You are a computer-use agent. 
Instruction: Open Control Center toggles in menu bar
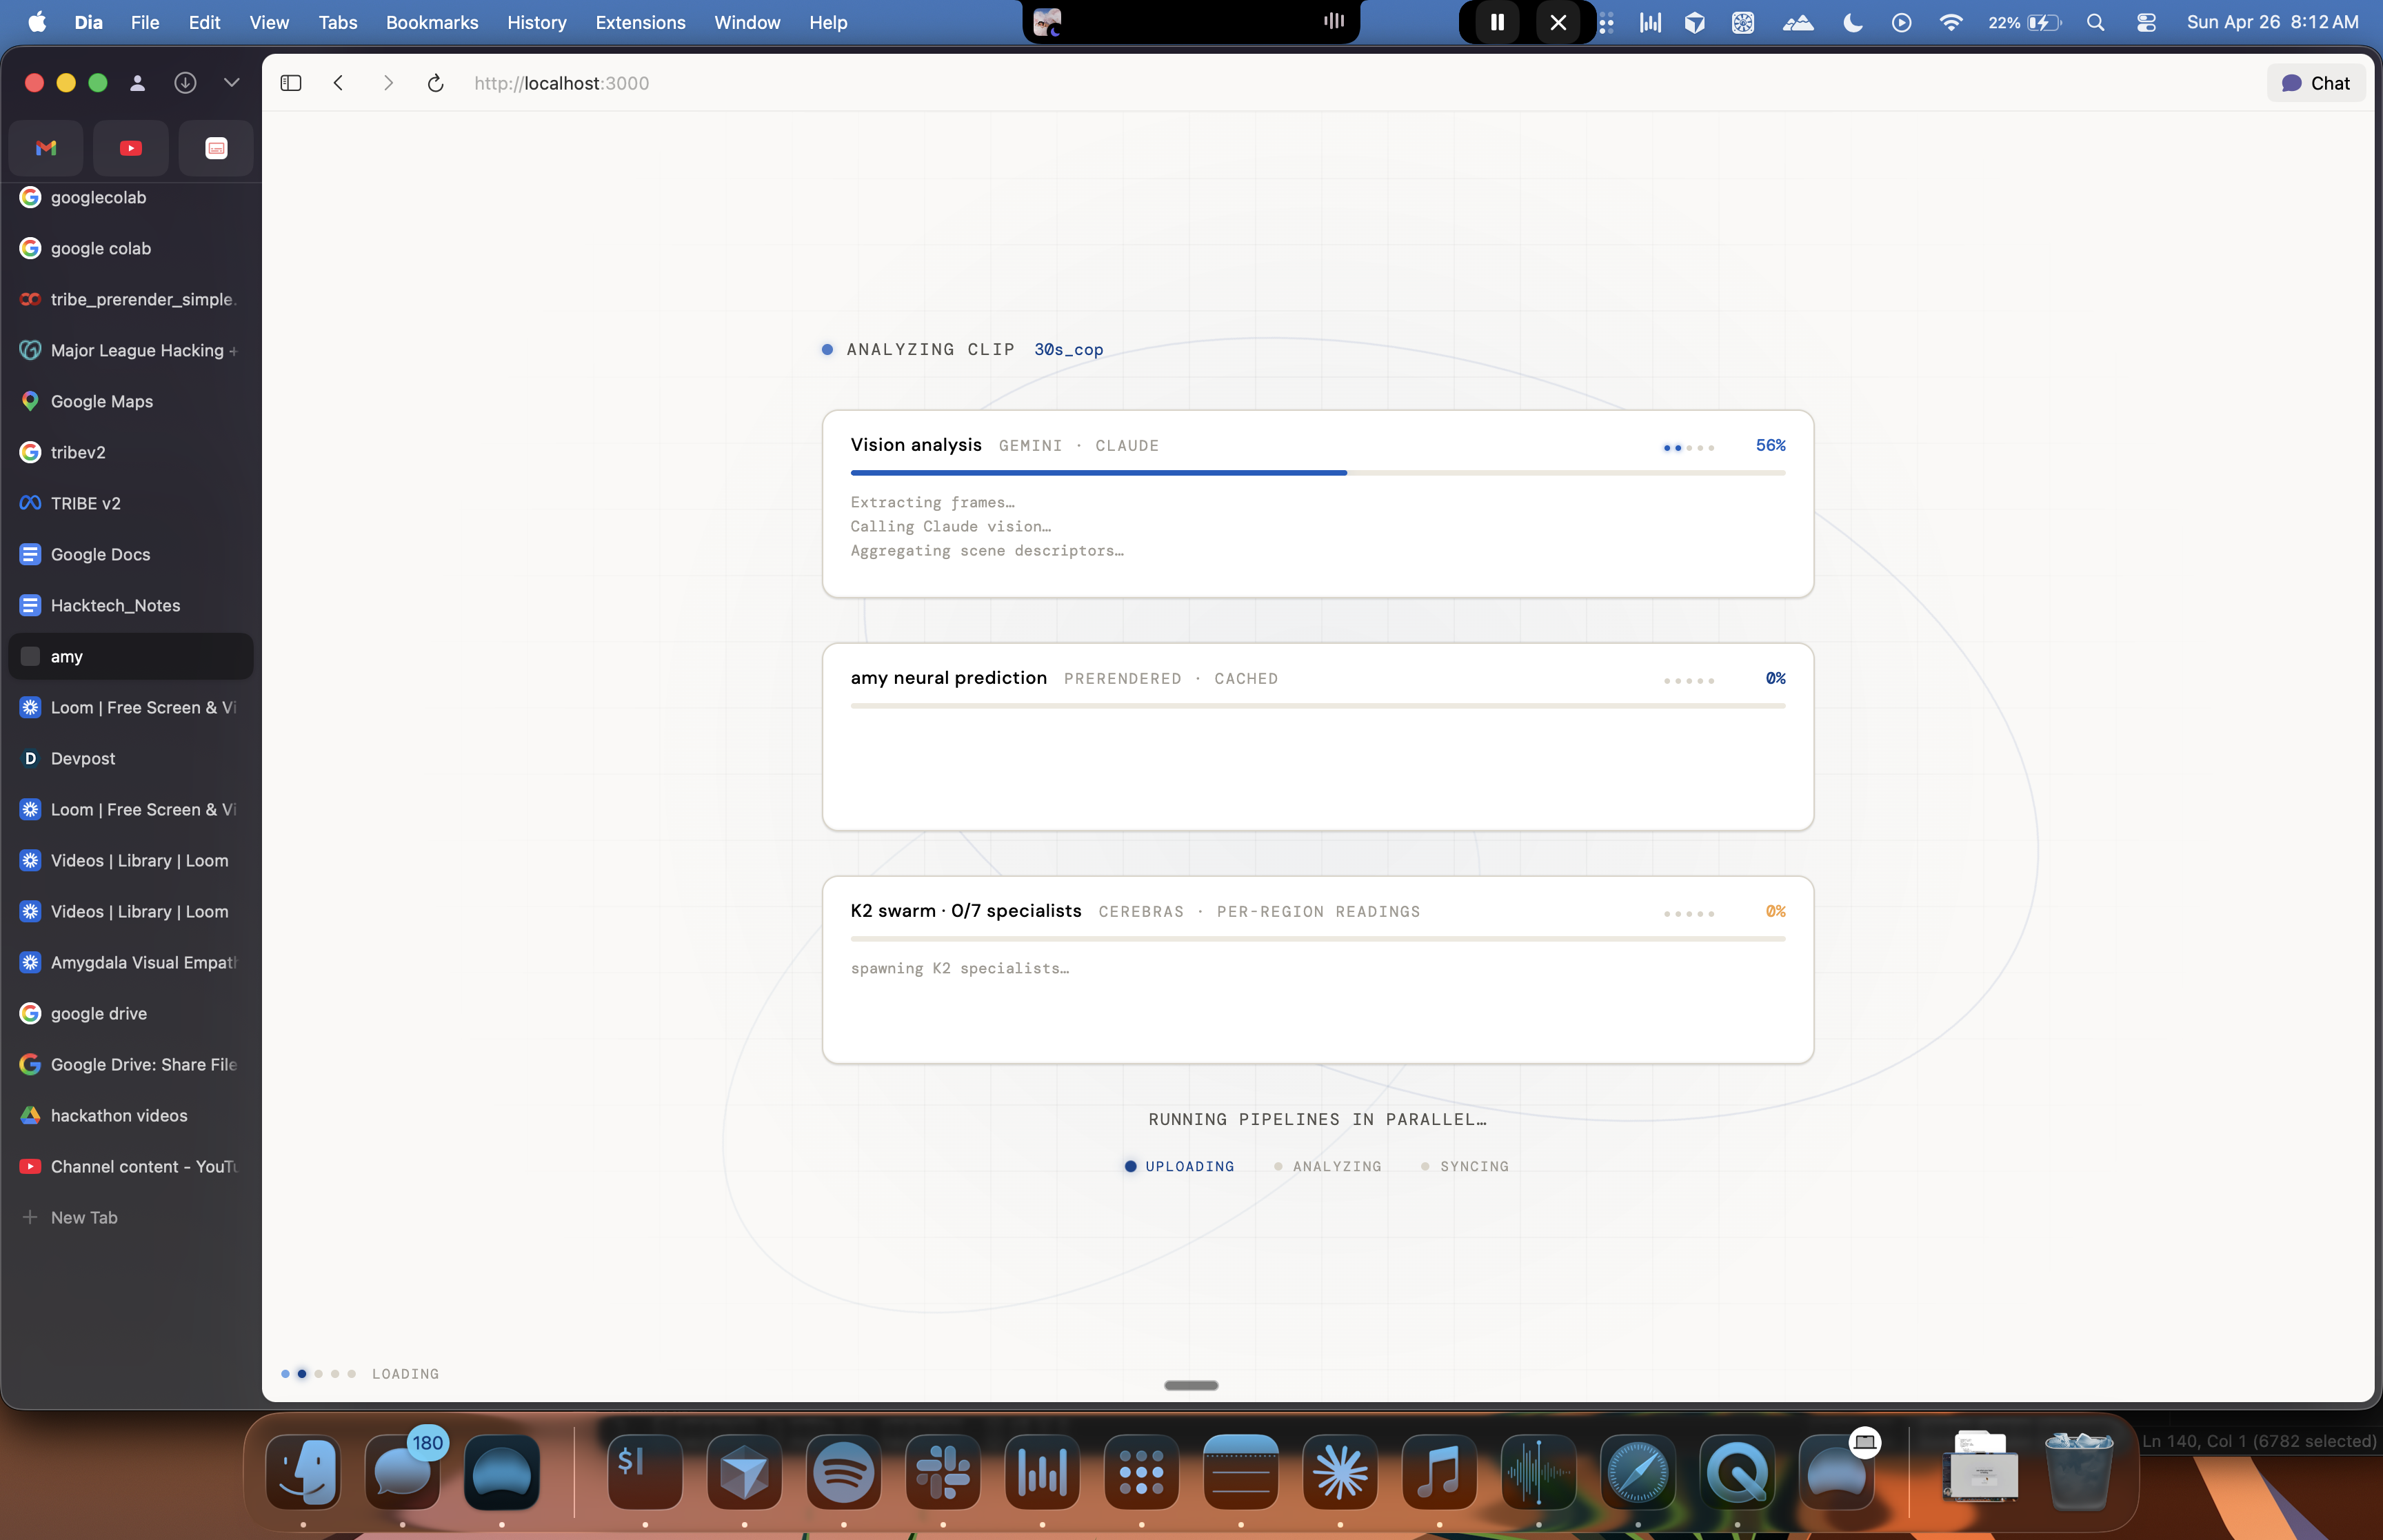point(2146,22)
